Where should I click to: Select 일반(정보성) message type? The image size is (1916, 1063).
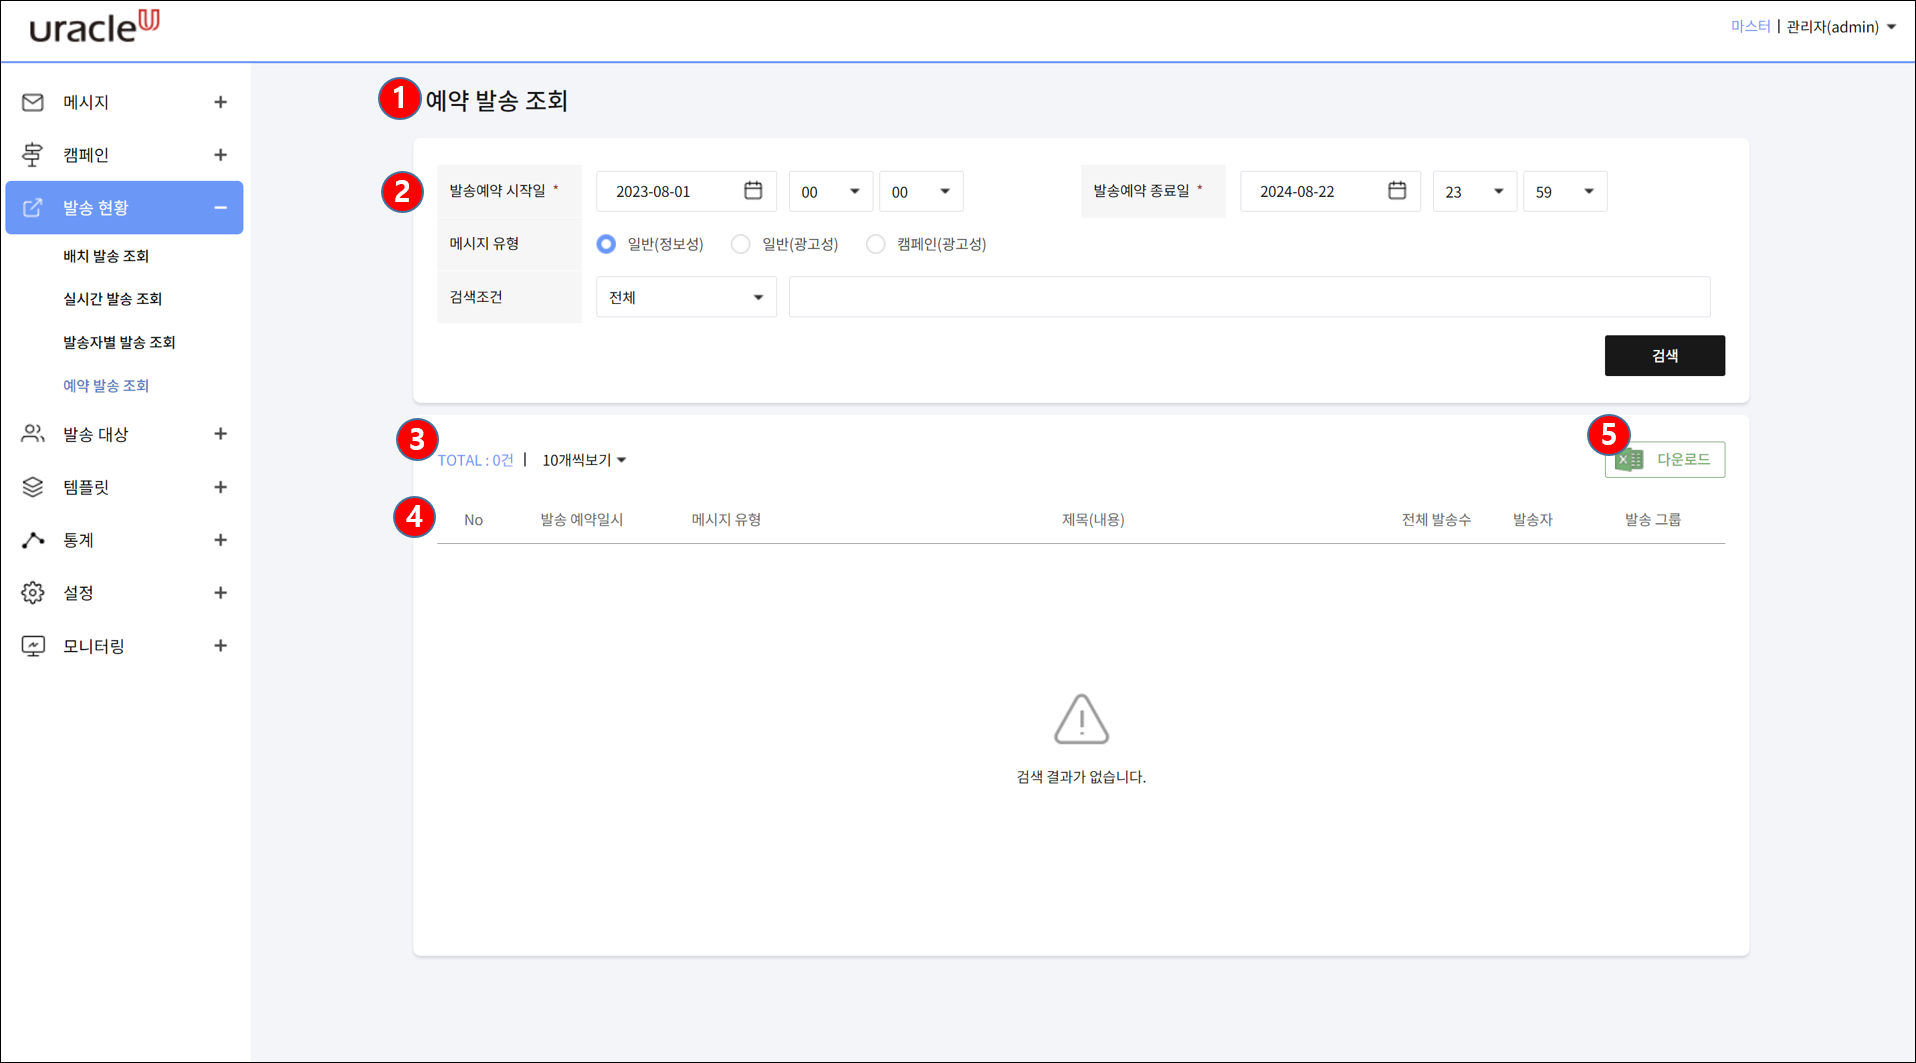pyautogui.click(x=606, y=244)
